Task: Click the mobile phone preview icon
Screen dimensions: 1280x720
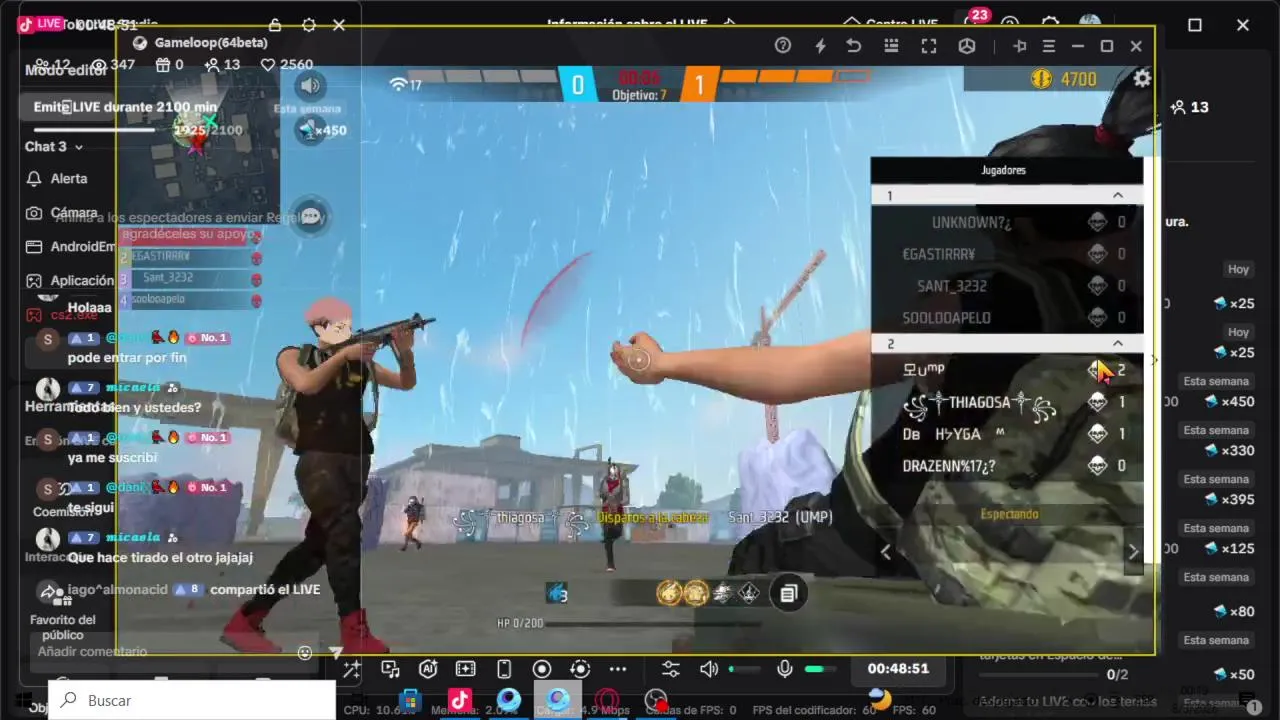Action: [x=504, y=669]
